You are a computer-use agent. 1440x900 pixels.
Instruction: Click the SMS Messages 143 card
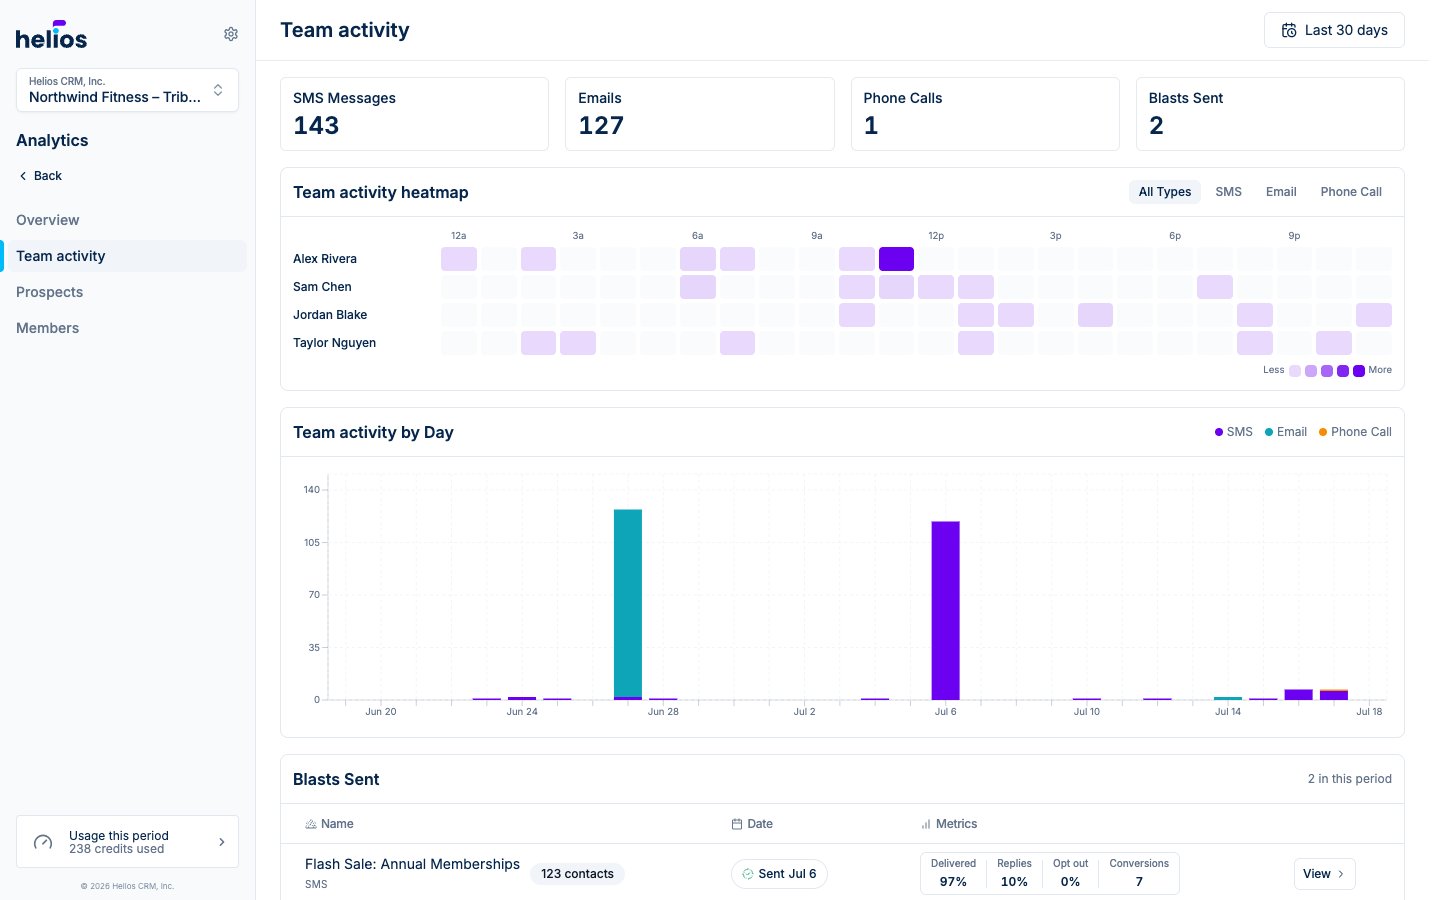click(x=414, y=114)
